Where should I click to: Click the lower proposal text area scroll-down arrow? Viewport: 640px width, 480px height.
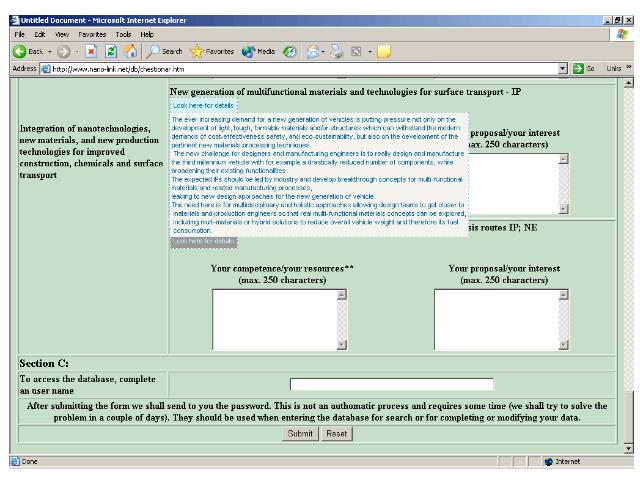click(564, 345)
